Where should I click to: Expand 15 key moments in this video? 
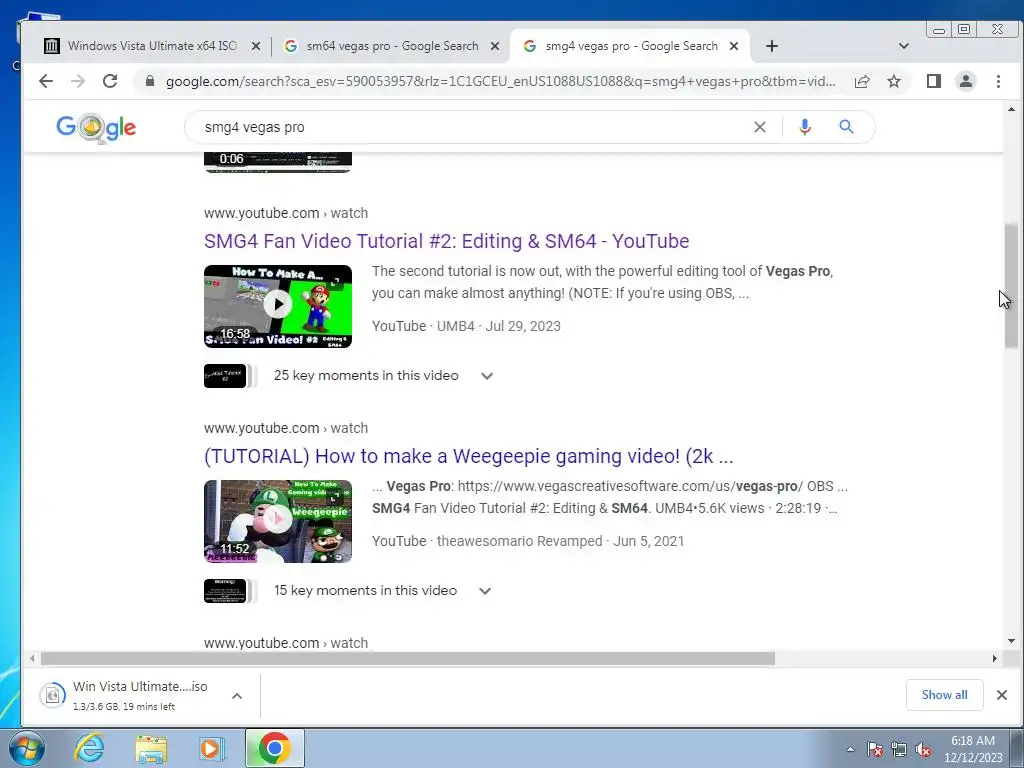pyautogui.click(x=485, y=591)
